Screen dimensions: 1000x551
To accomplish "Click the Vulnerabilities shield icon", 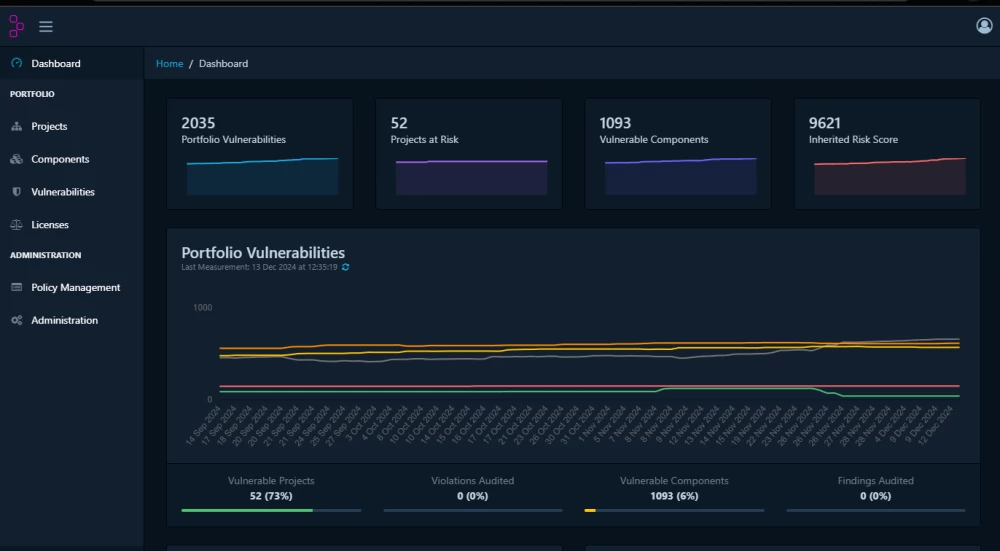I will point(16,192).
